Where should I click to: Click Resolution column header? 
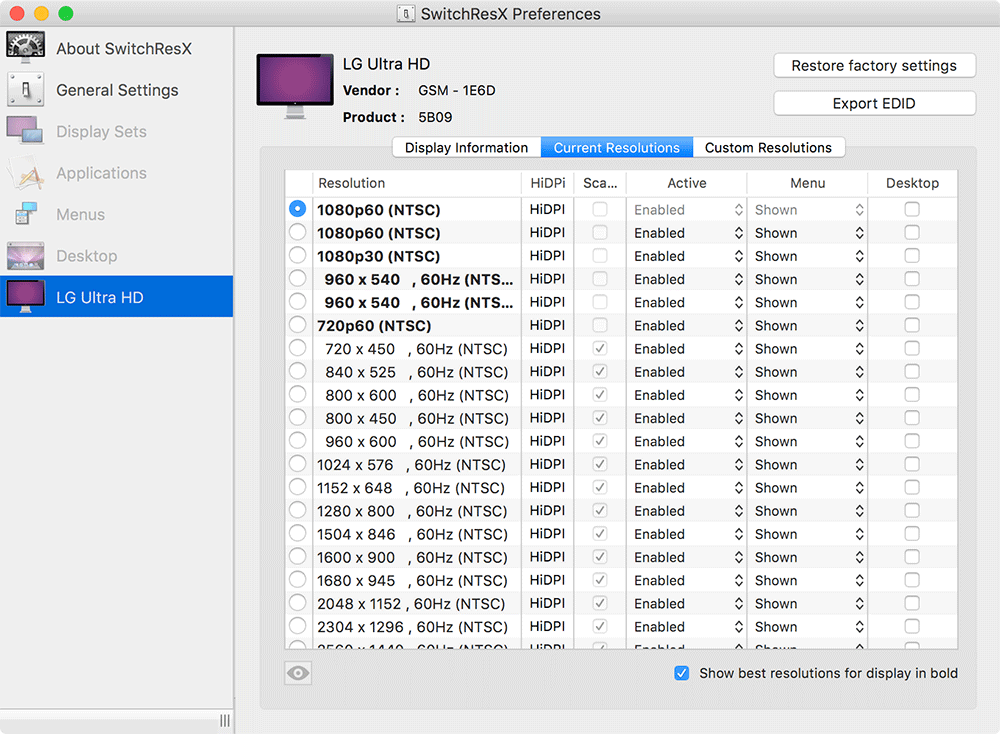(417, 183)
